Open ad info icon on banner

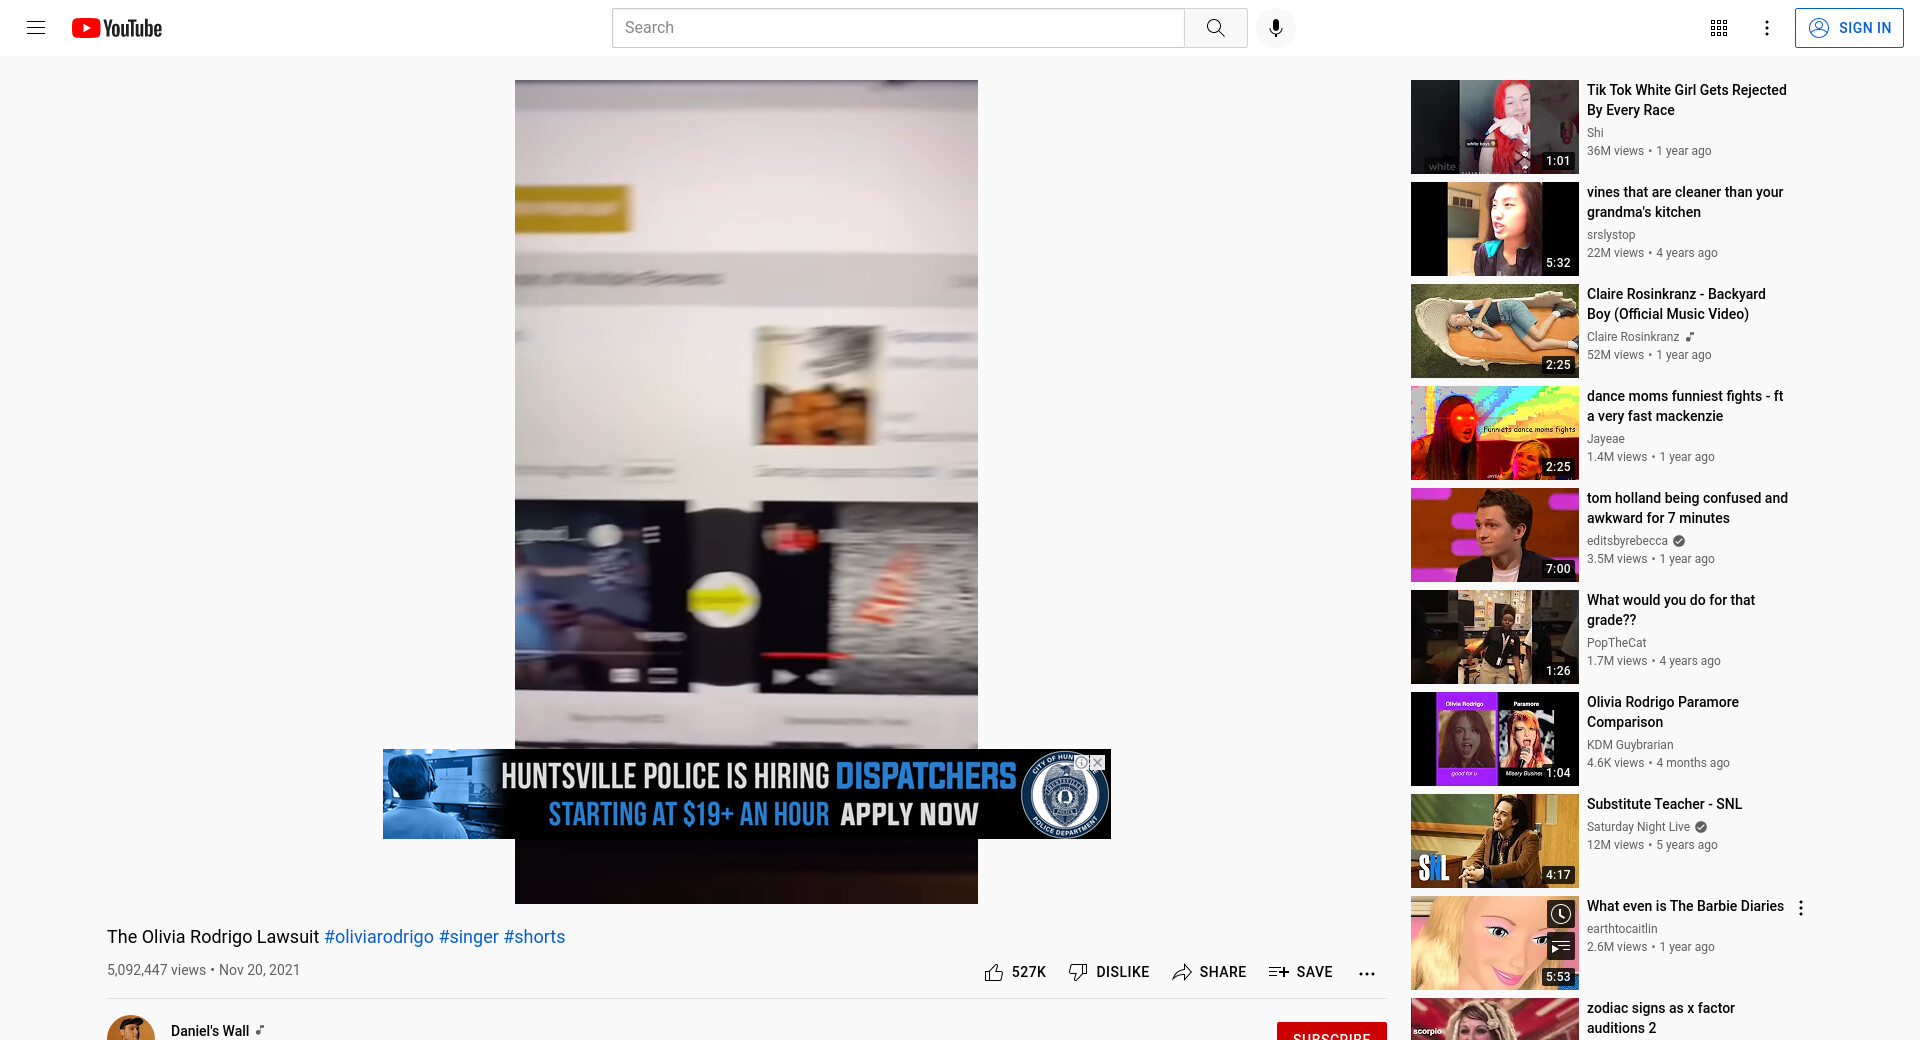coord(1081,762)
